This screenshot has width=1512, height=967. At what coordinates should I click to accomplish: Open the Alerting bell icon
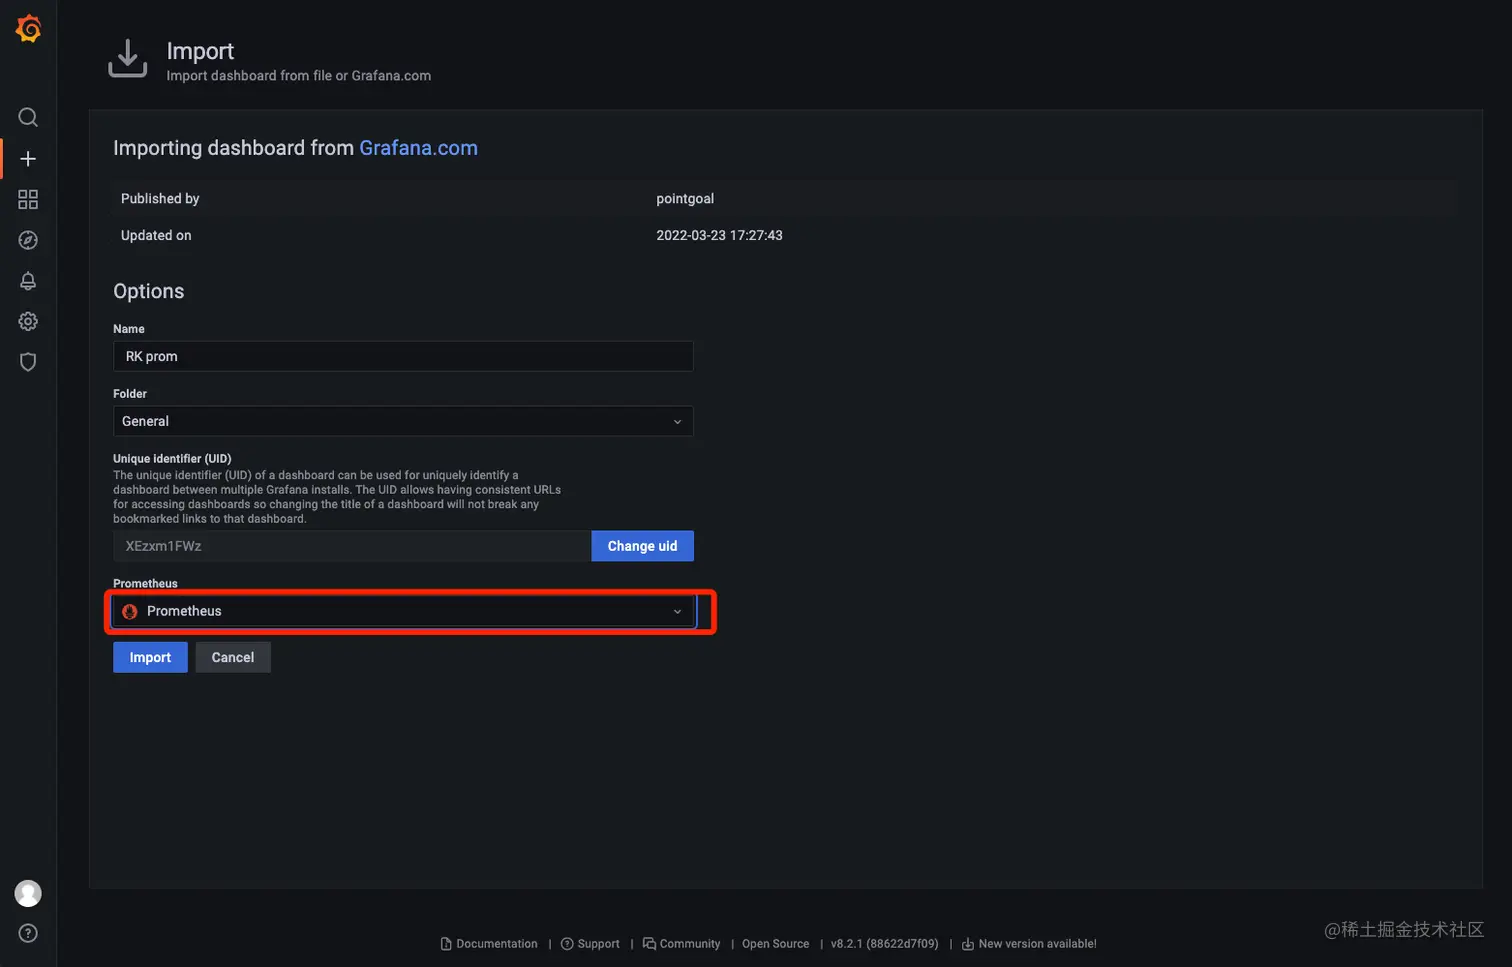coord(28,281)
